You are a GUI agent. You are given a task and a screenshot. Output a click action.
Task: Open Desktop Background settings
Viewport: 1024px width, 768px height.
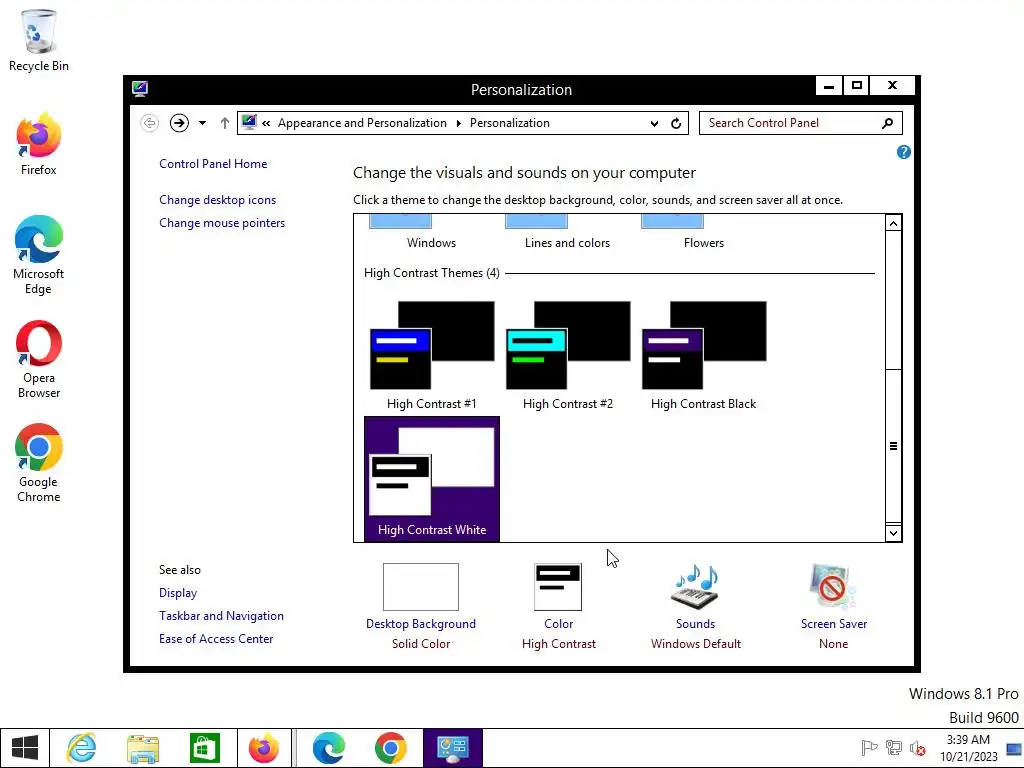click(x=421, y=607)
